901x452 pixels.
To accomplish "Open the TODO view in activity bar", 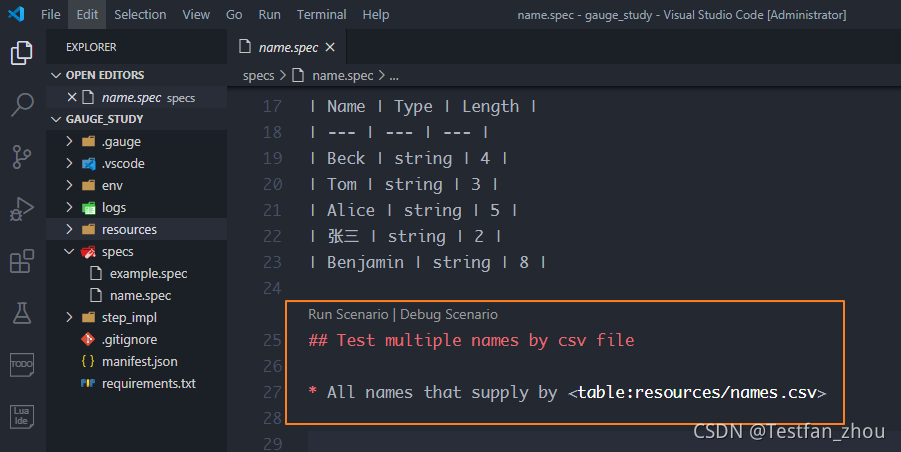I will pyautogui.click(x=22, y=365).
